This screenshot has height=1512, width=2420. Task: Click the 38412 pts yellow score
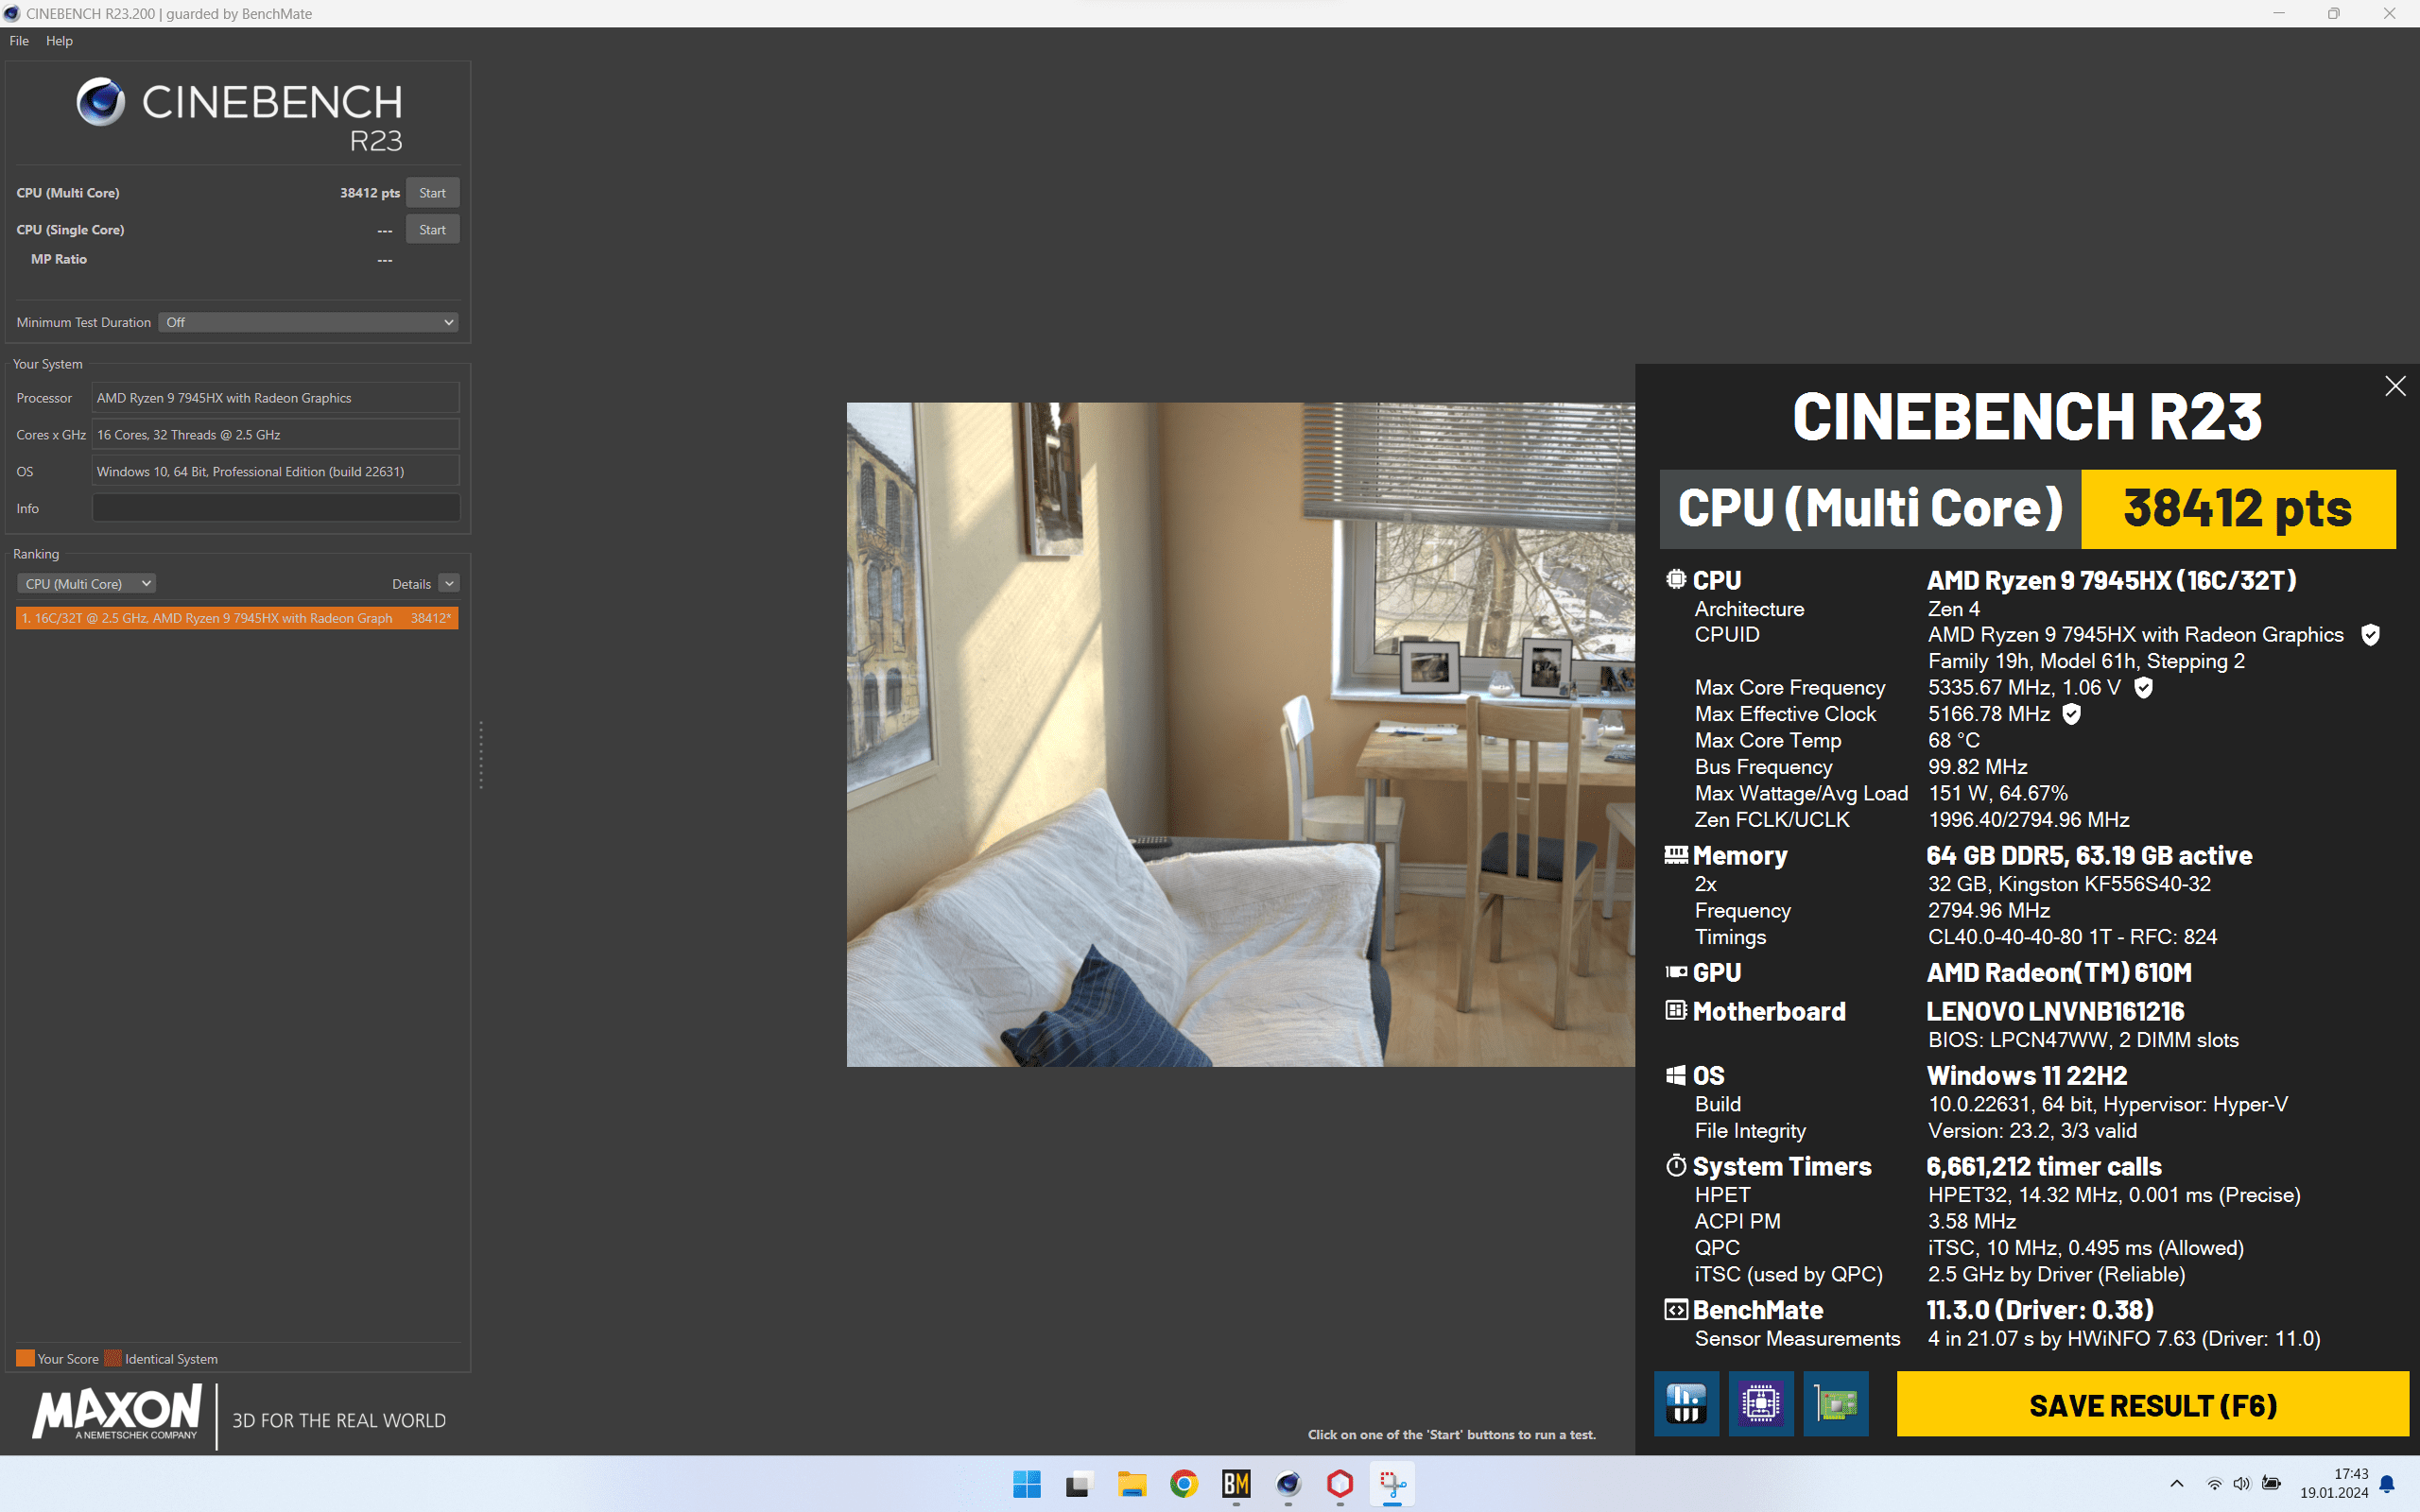coord(2238,509)
